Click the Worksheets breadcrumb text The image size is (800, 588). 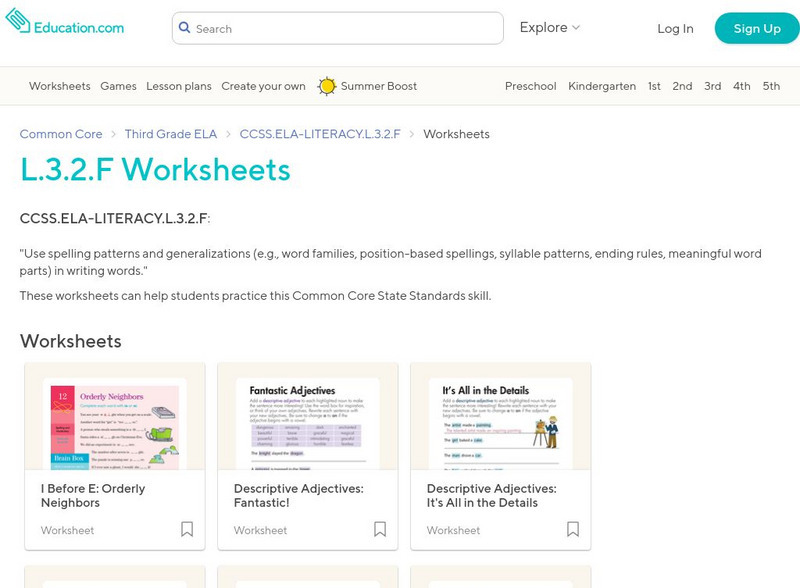(x=456, y=134)
